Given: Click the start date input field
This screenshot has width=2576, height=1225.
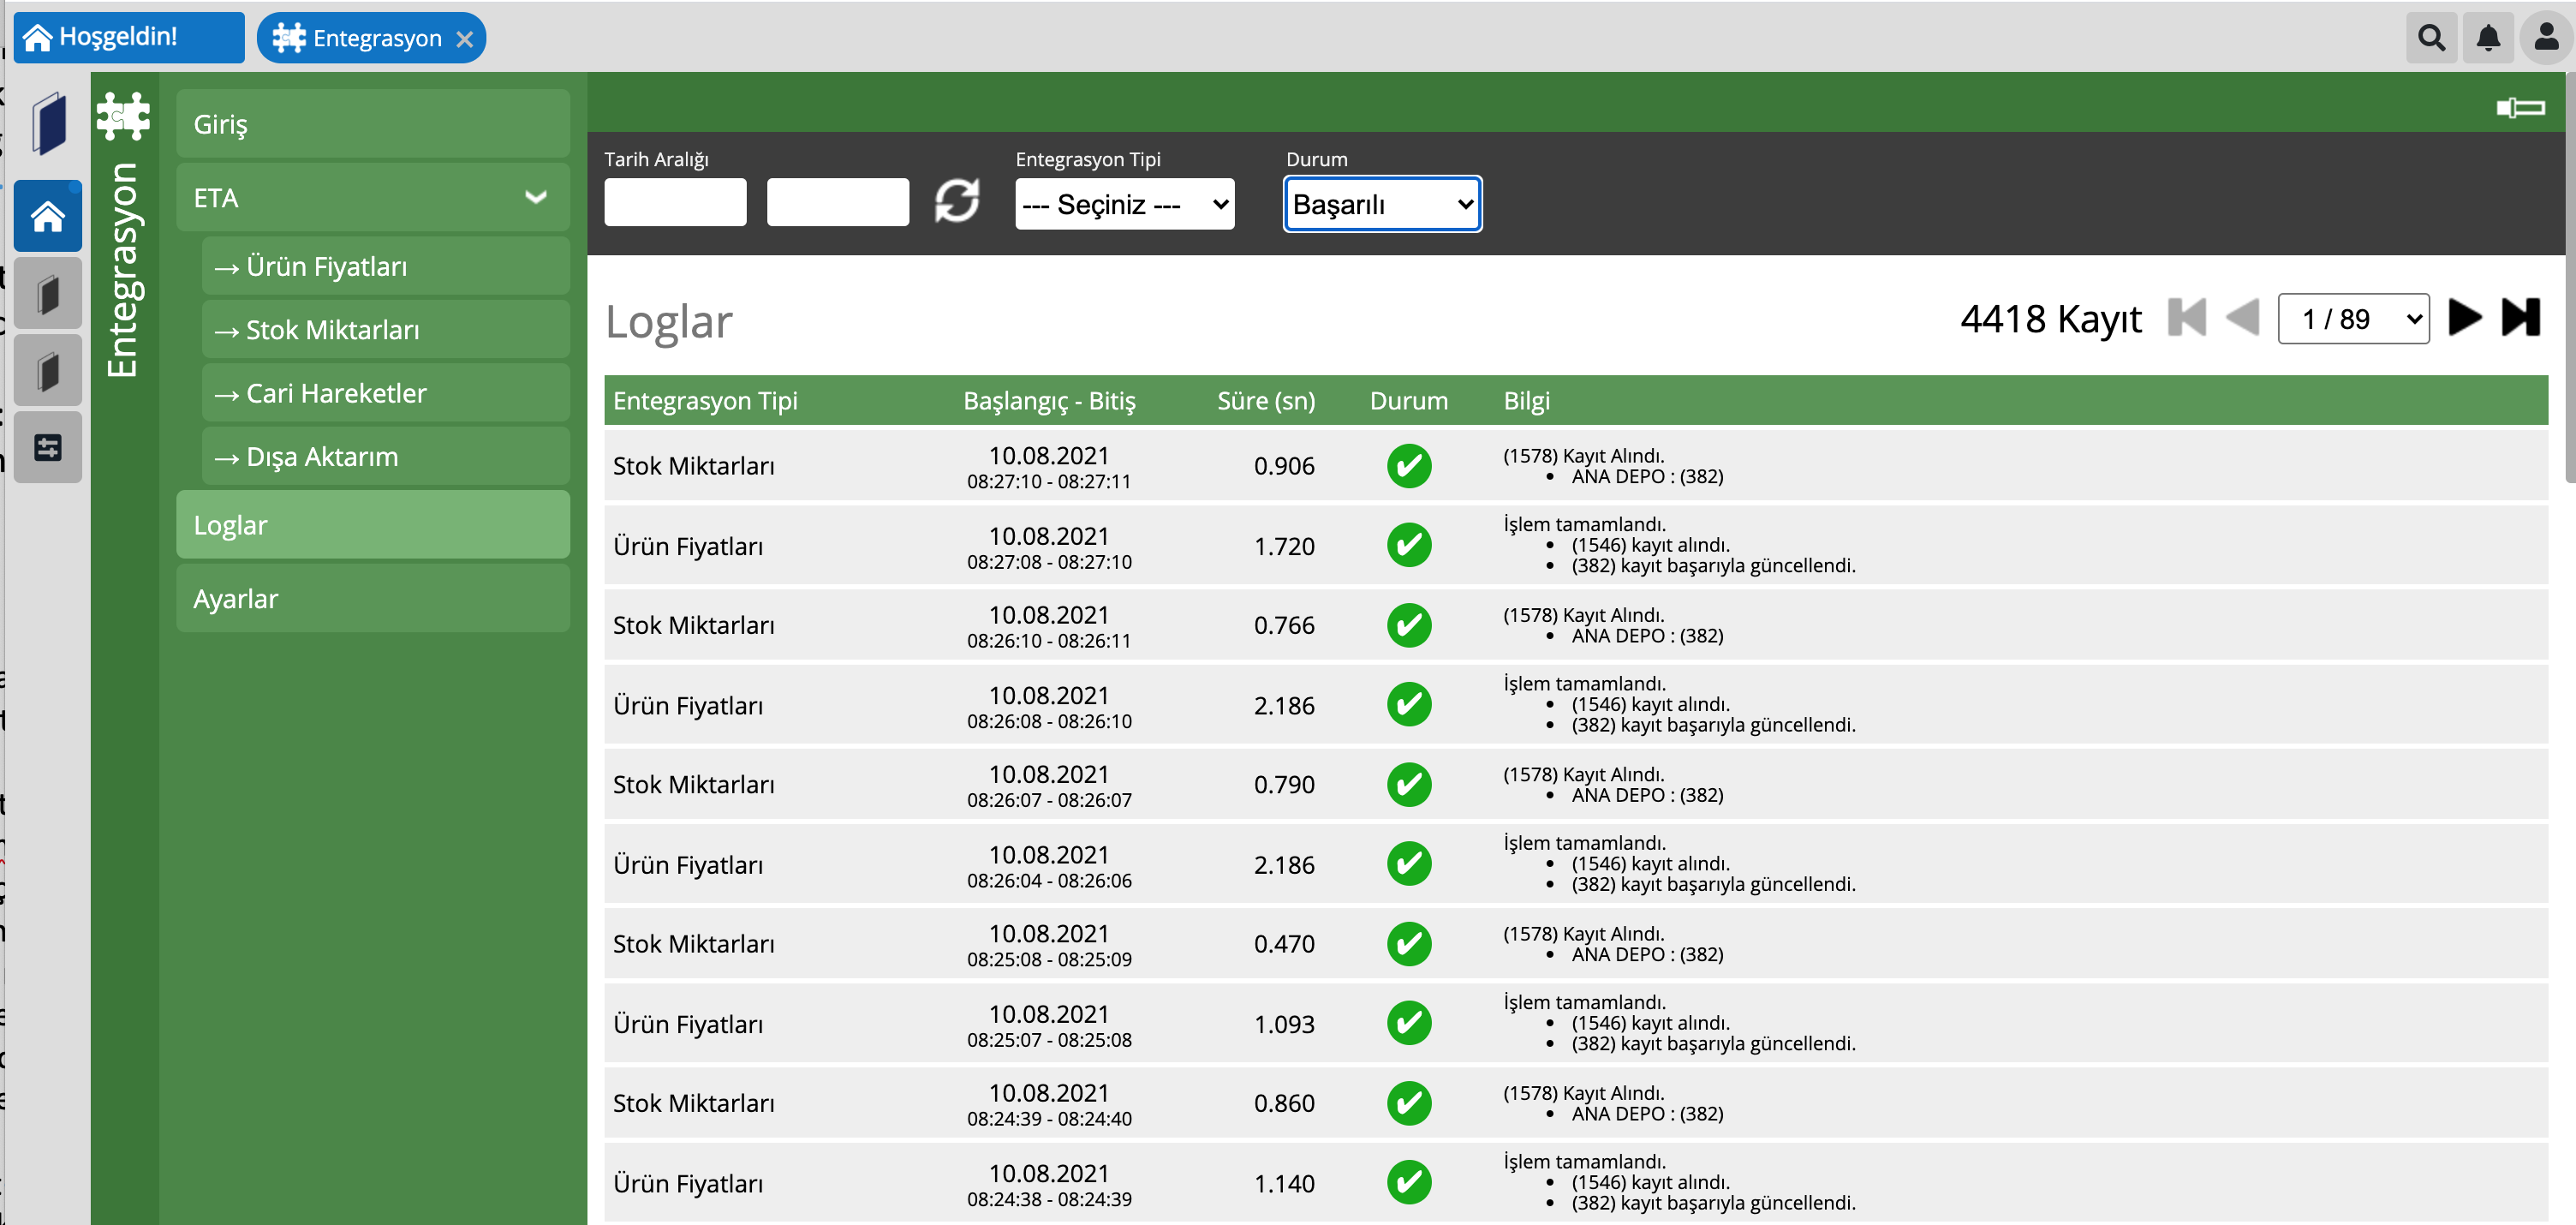Looking at the screenshot, I should click(x=675, y=202).
